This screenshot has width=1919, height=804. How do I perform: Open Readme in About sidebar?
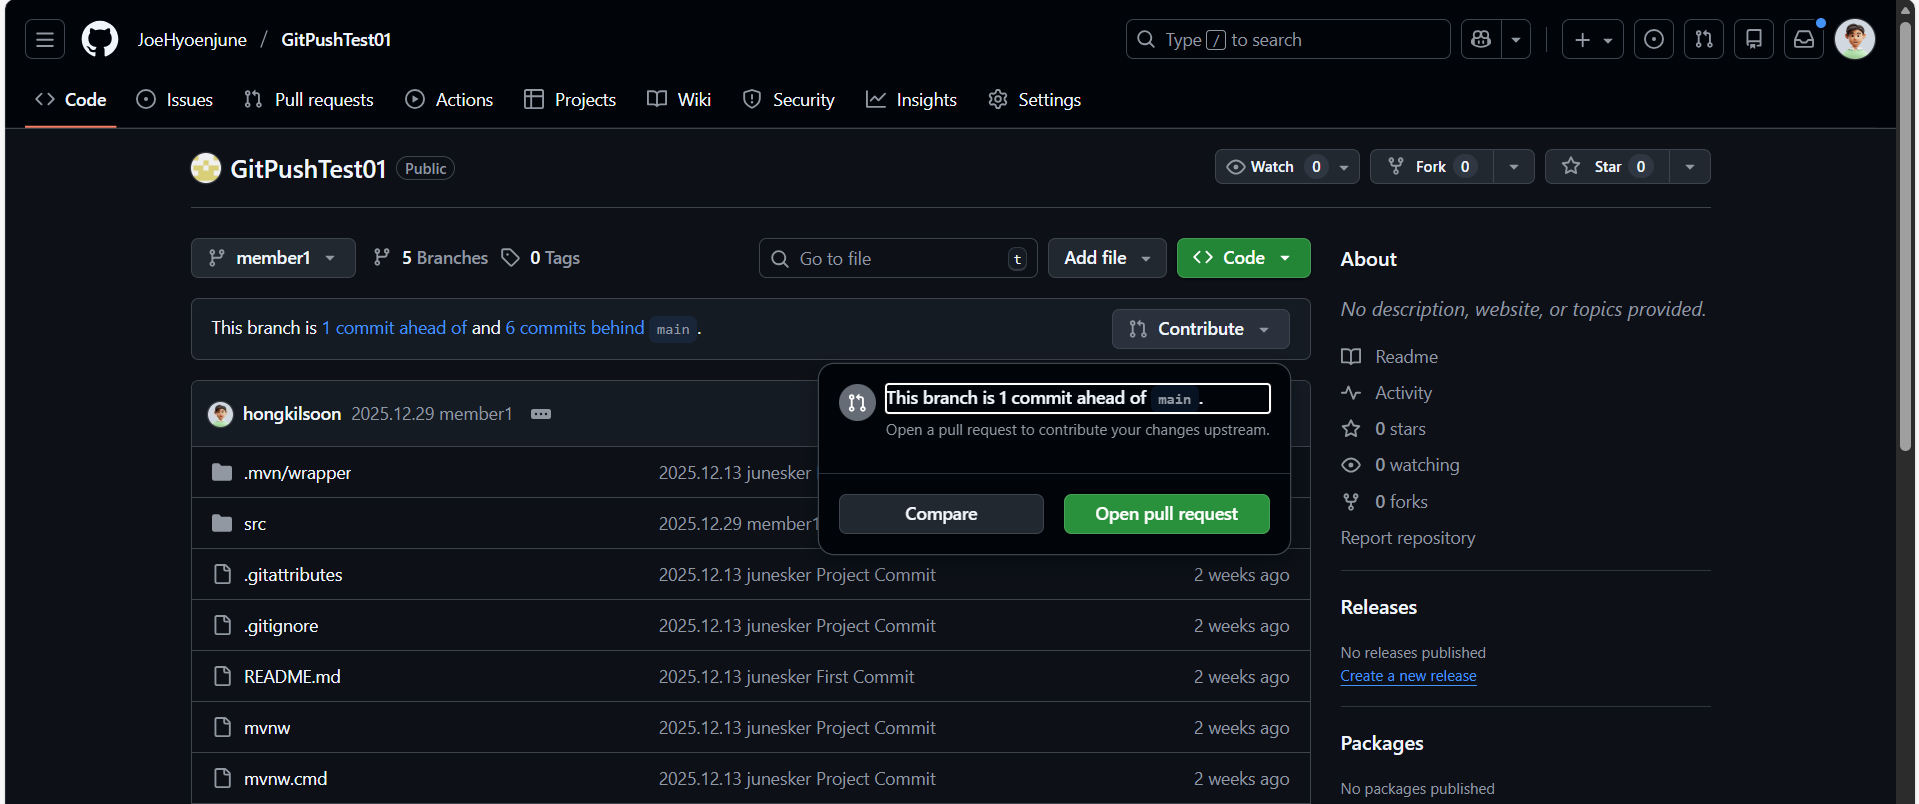coord(1389,357)
